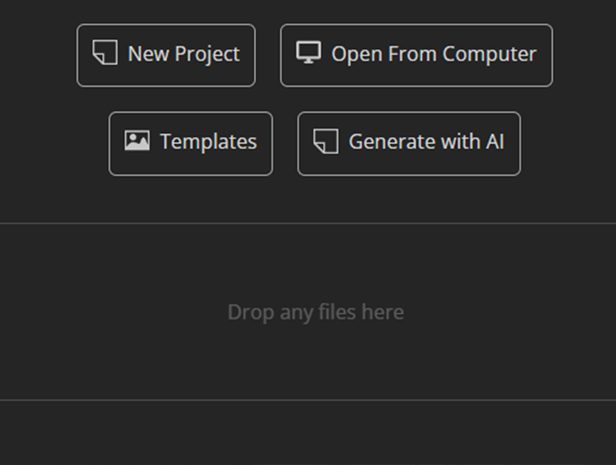This screenshot has height=465, width=616.
Task: Click the picture icon beside Templates
Action: (137, 141)
